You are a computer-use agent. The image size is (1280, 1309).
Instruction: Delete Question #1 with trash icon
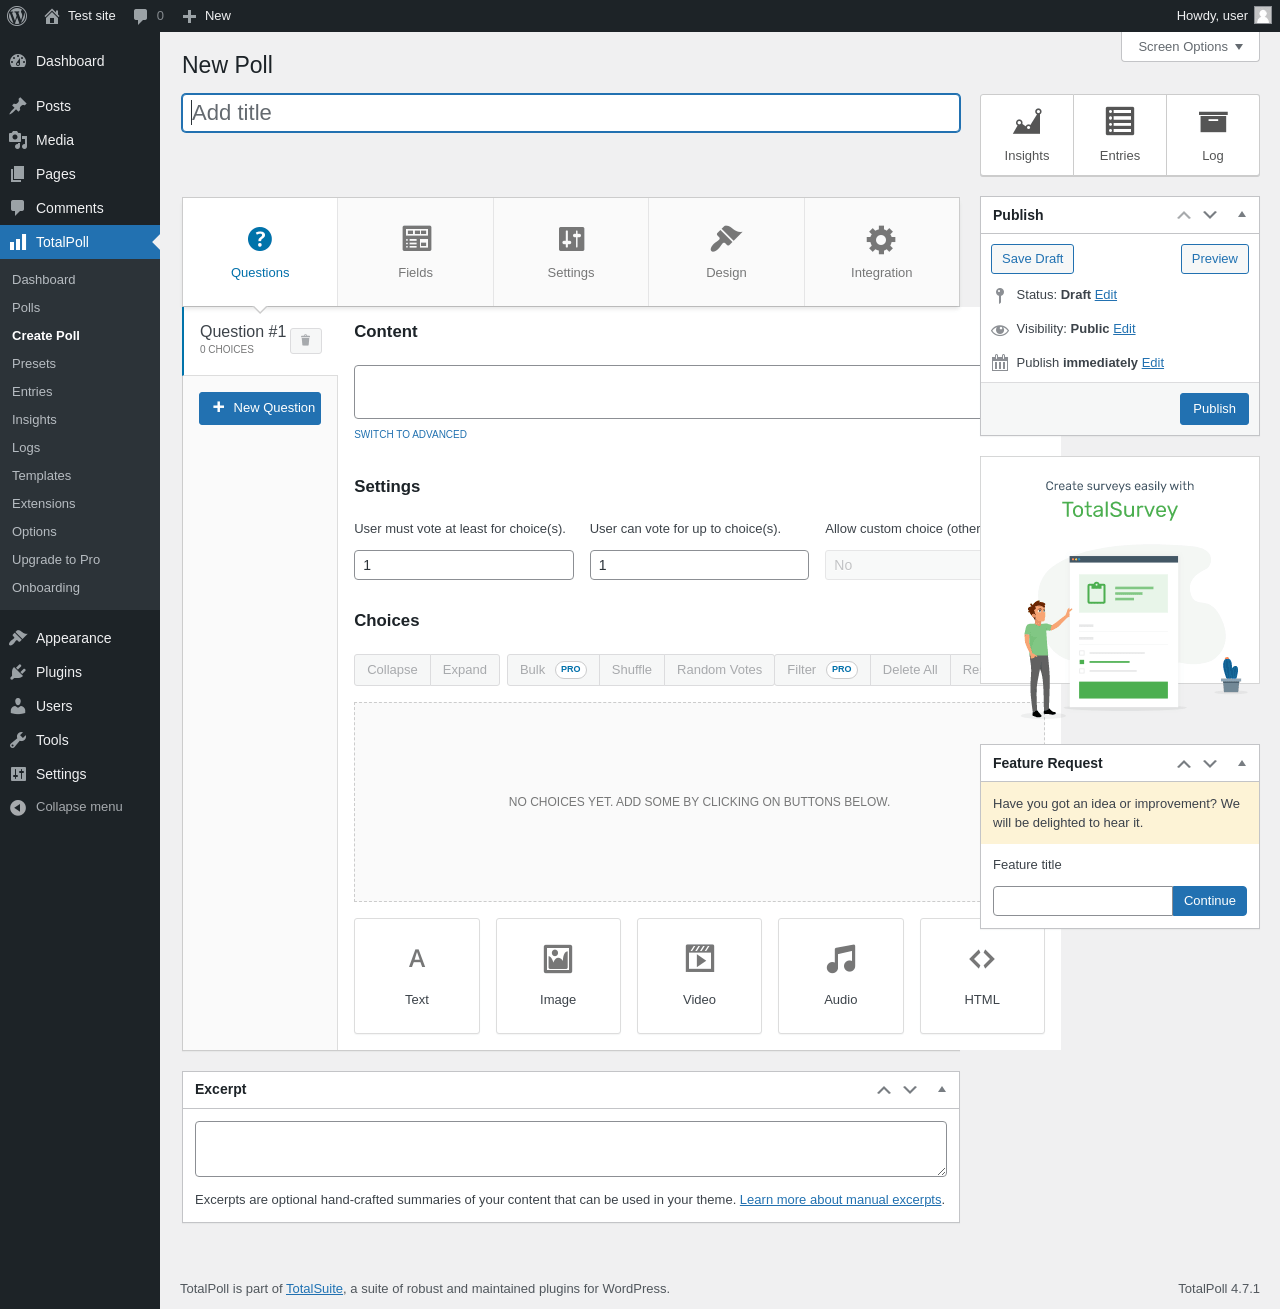tap(306, 341)
